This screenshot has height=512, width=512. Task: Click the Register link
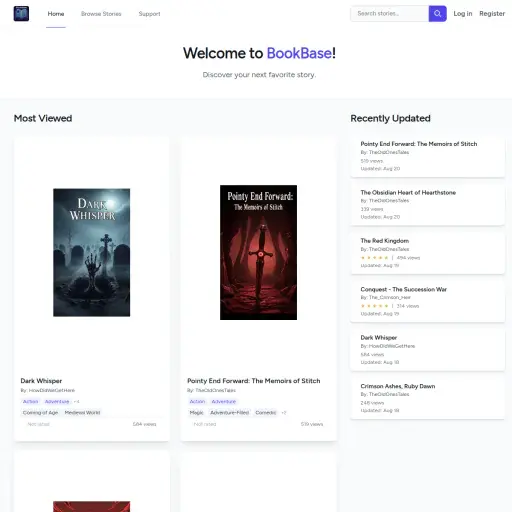pos(492,14)
